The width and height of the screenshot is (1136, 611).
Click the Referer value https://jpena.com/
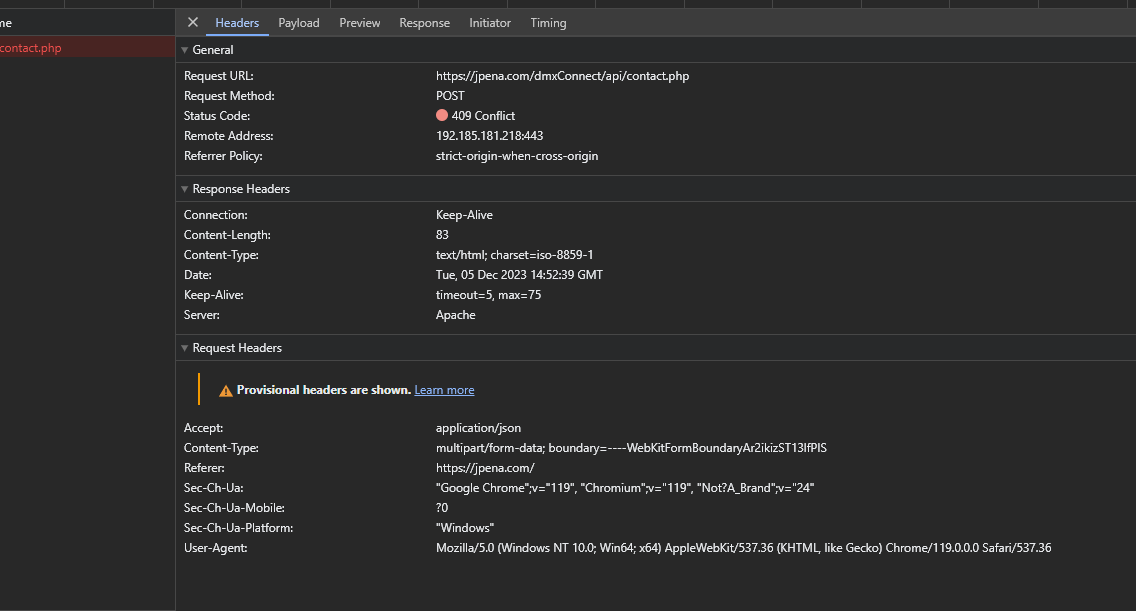pyautogui.click(x=485, y=468)
